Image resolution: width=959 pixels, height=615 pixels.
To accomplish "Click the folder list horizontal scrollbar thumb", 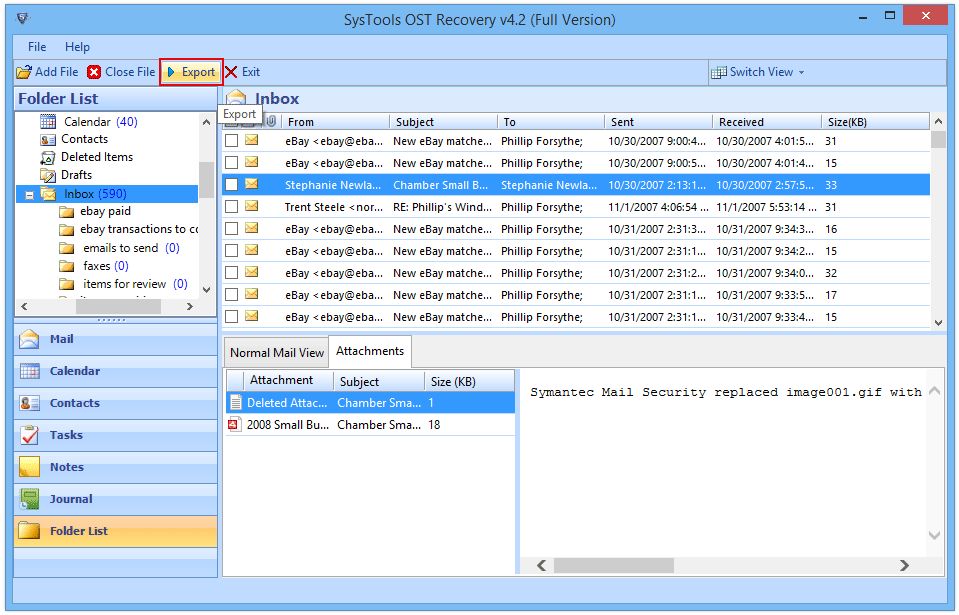I will pyautogui.click(x=118, y=306).
